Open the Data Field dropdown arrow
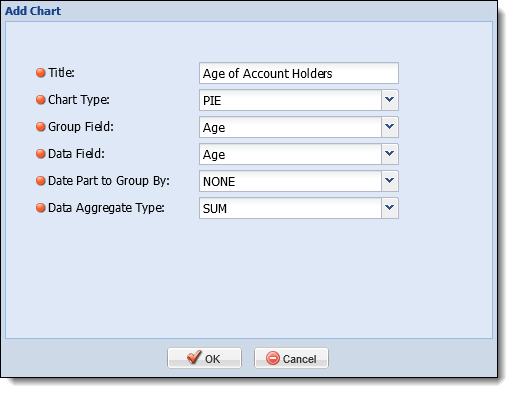 tap(390, 154)
